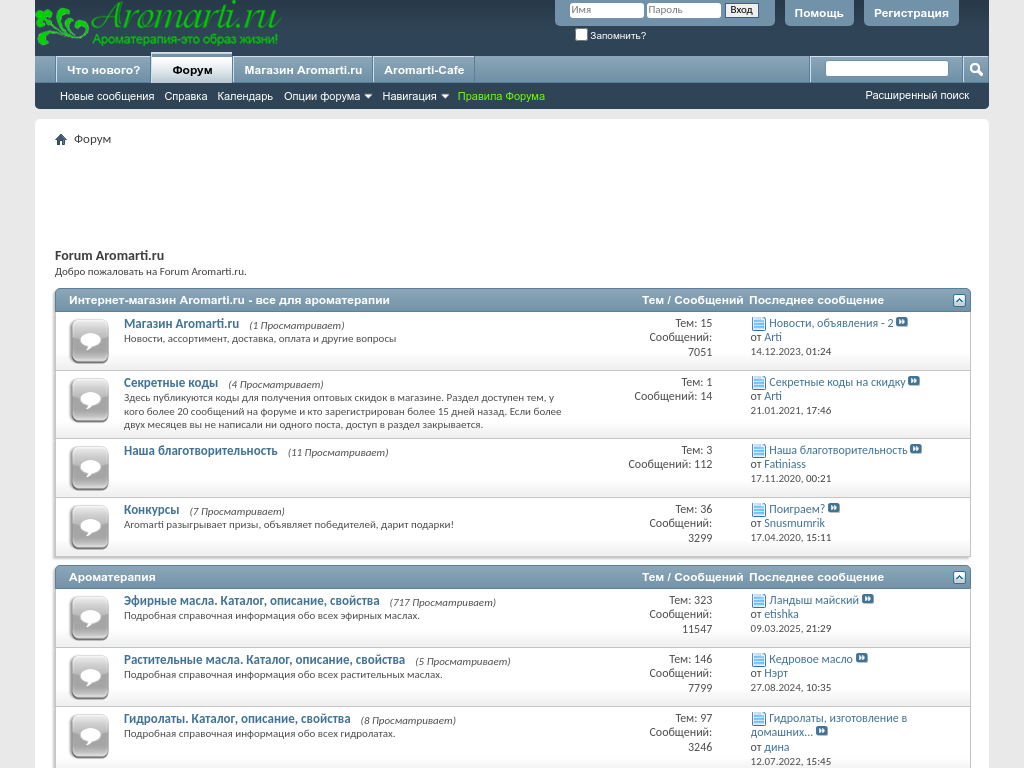
Task: Switch to the Что нового? tab
Action: tap(103, 70)
